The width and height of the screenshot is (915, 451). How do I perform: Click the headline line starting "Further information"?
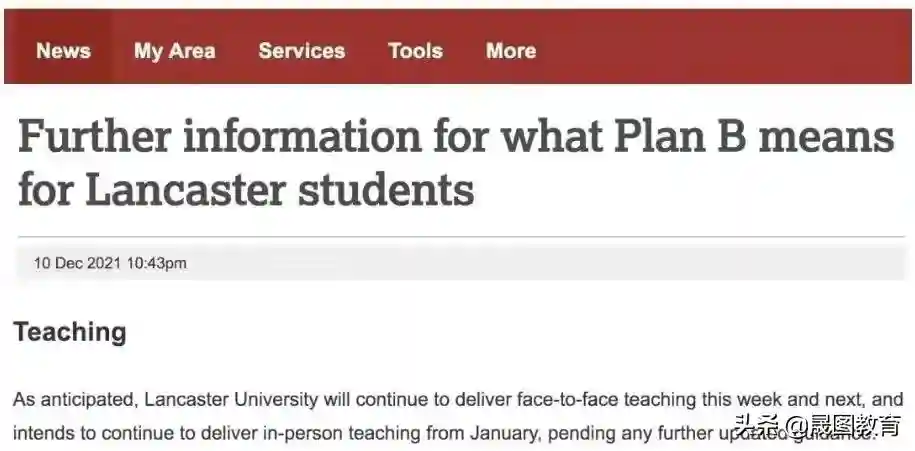[455, 137]
